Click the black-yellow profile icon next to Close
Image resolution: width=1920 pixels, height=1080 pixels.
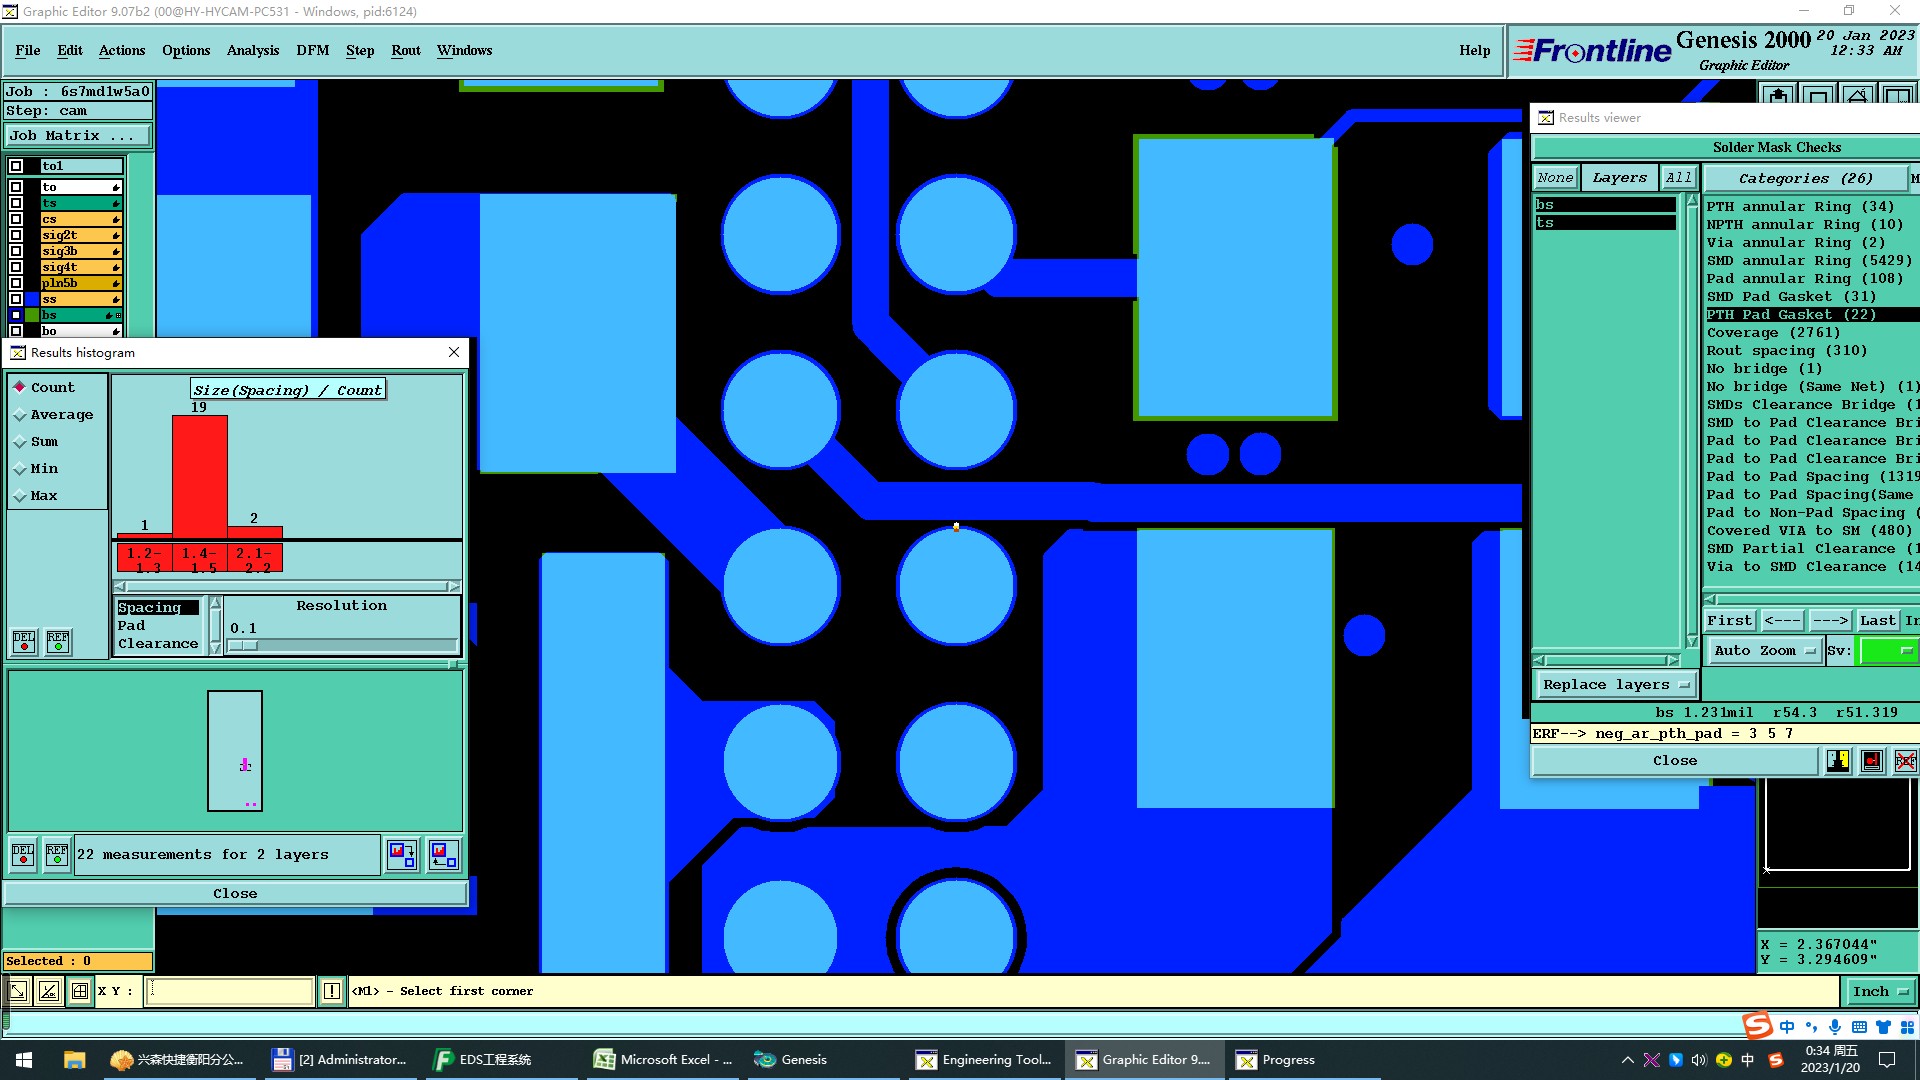pos(1838,761)
